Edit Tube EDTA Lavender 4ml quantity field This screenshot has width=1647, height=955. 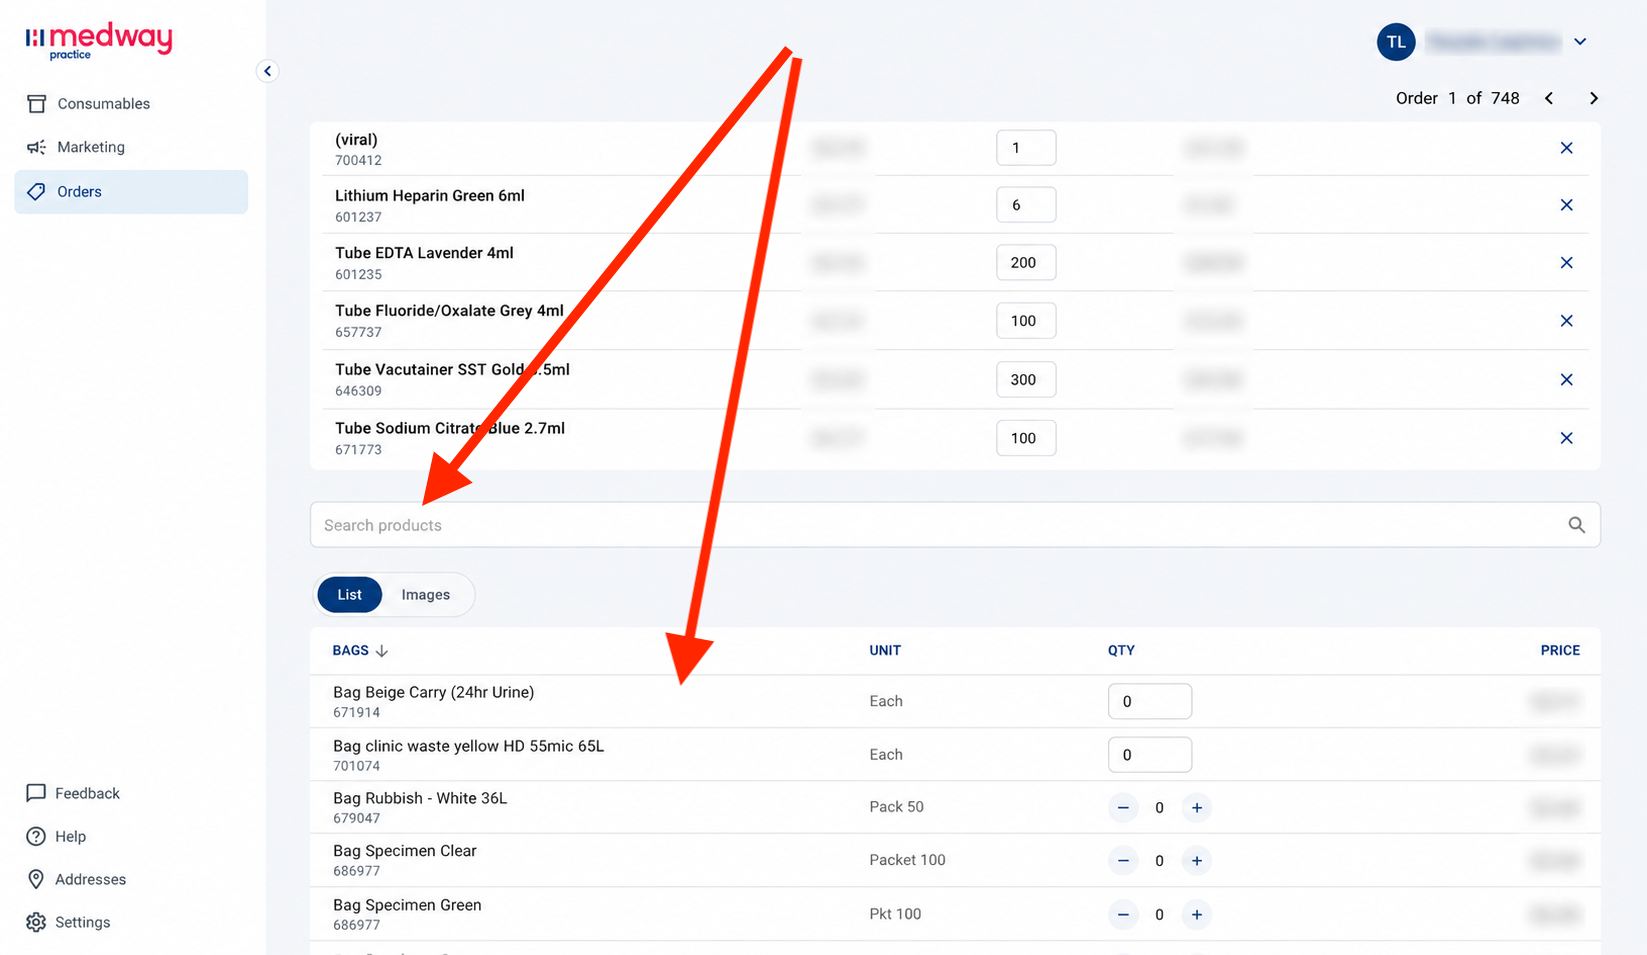pos(1026,263)
